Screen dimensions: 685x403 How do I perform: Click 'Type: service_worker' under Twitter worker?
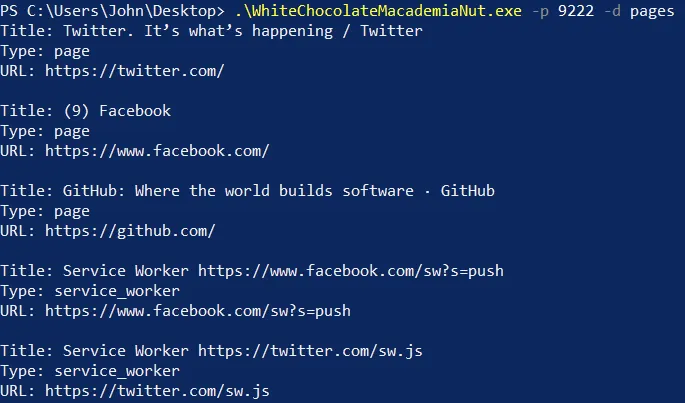coord(90,371)
